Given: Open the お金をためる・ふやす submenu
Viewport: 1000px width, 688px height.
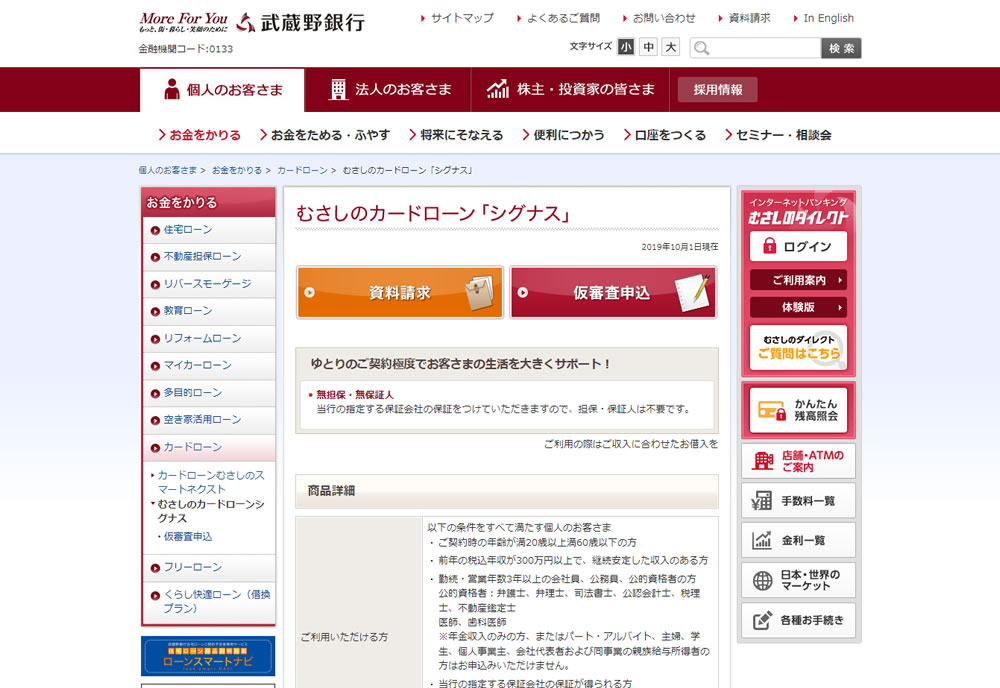Looking at the screenshot, I should [x=325, y=135].
